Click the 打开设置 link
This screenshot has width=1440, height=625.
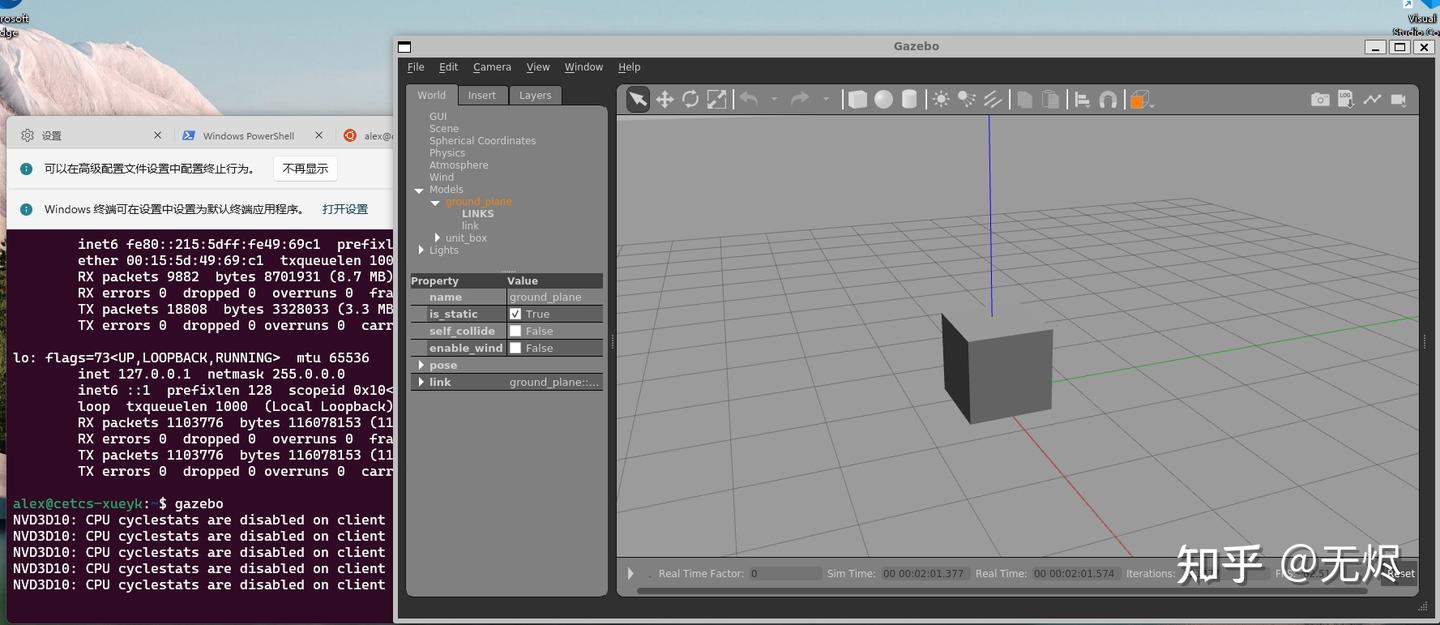pyautogui.click(x=345, y=209)
